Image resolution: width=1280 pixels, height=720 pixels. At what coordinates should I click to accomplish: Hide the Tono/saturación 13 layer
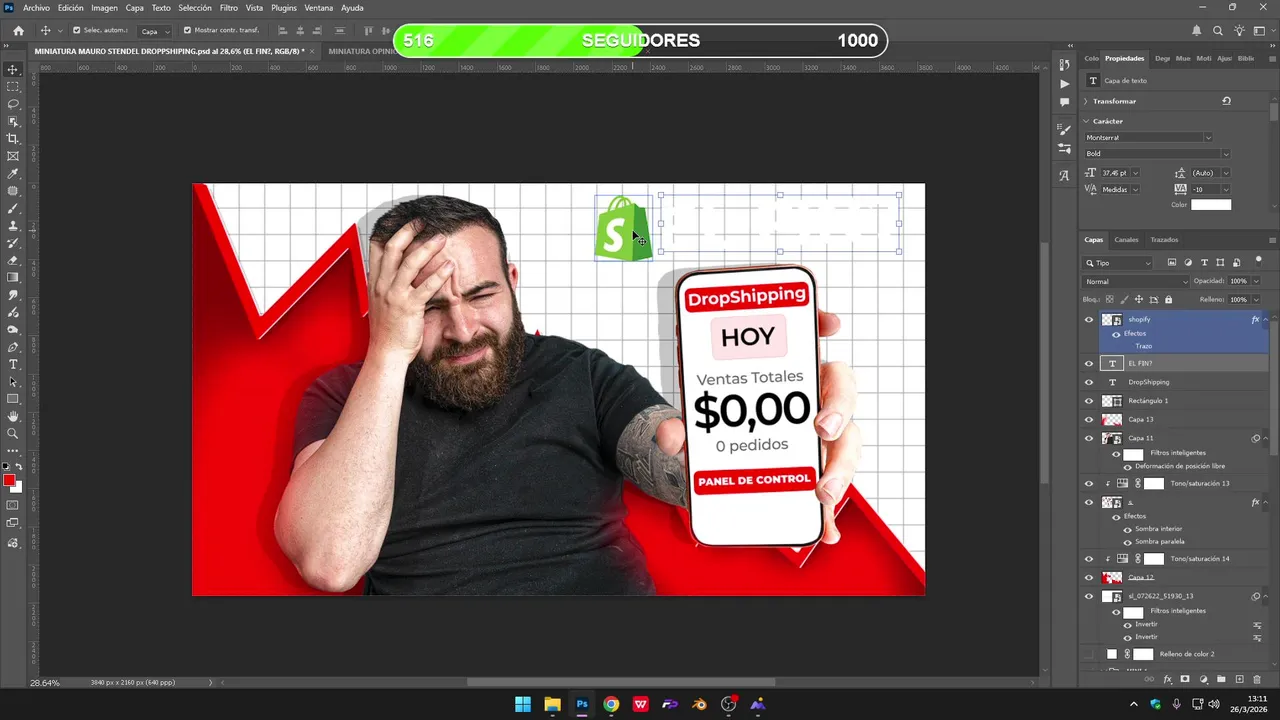[1089, 483]
